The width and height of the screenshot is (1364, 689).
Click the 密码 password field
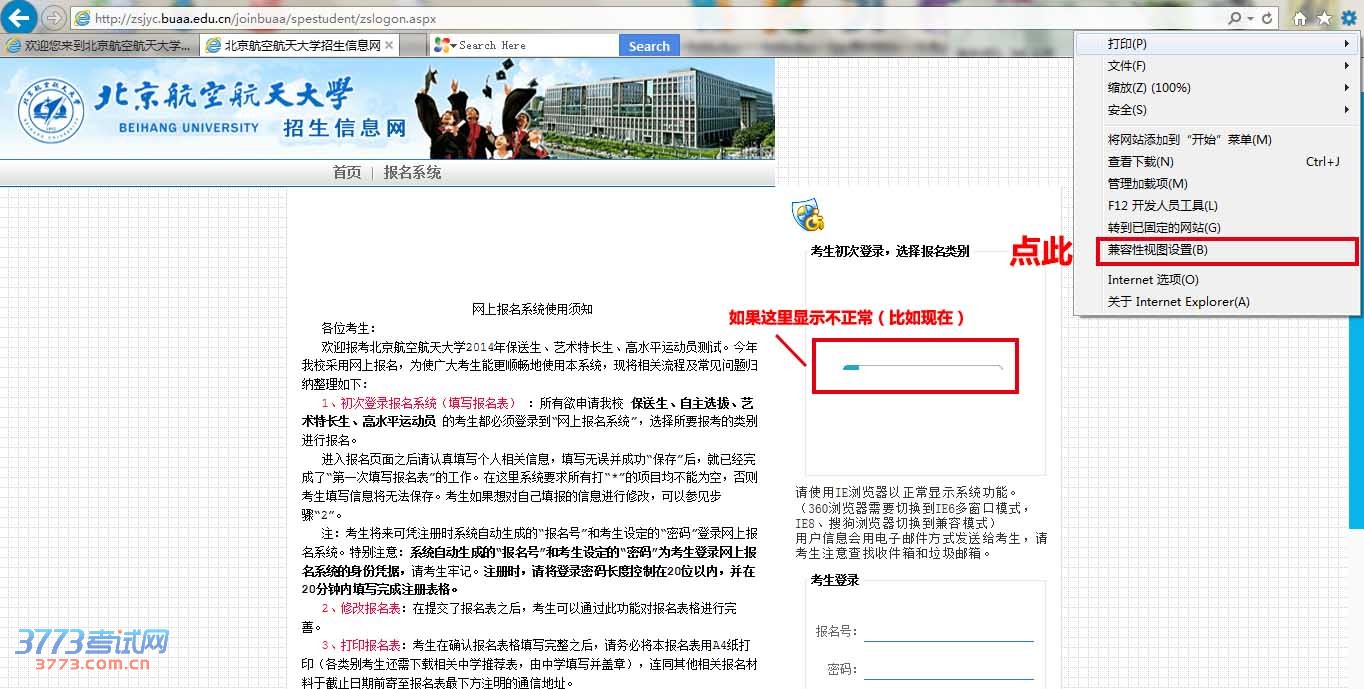[948, 669]
